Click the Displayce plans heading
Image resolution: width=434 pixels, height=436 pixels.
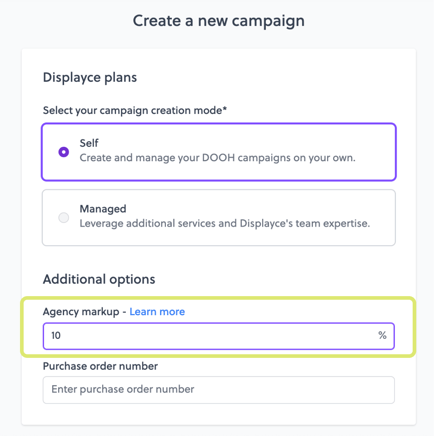pos(90,78)
